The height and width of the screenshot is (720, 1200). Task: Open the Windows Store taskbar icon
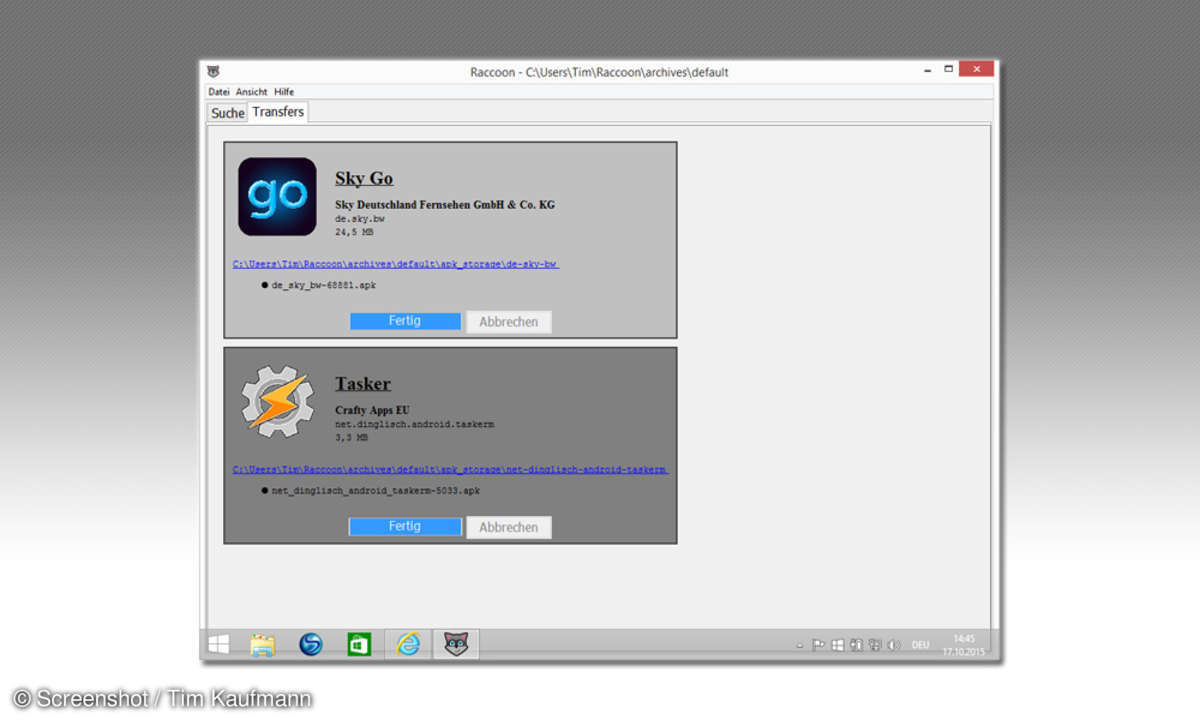coord(359,645)
